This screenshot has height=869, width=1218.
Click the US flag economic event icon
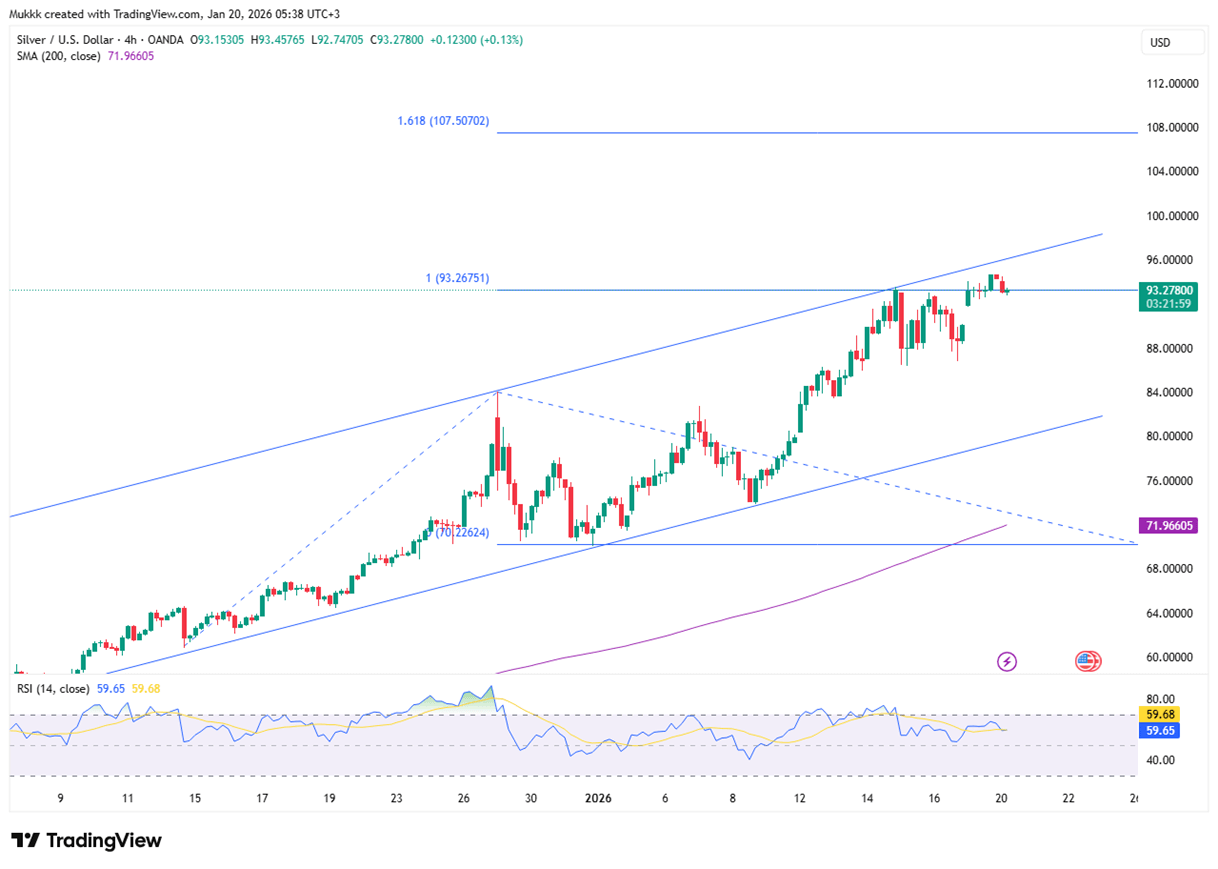tap(1087, 661)
